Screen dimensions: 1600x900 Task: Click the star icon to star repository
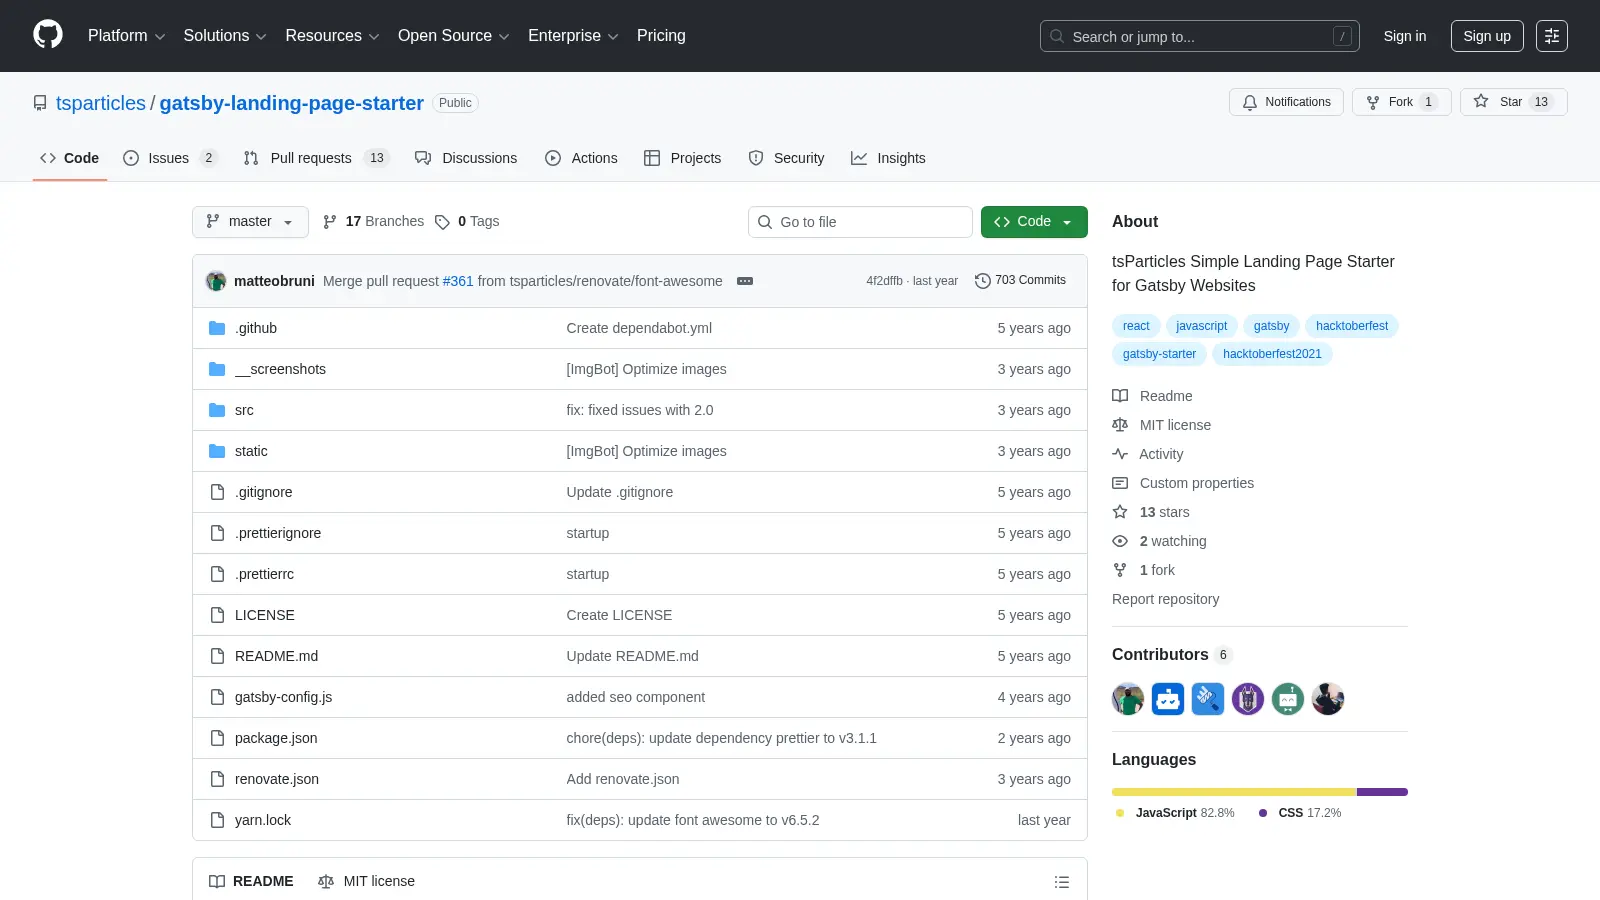coord(1481,101)
